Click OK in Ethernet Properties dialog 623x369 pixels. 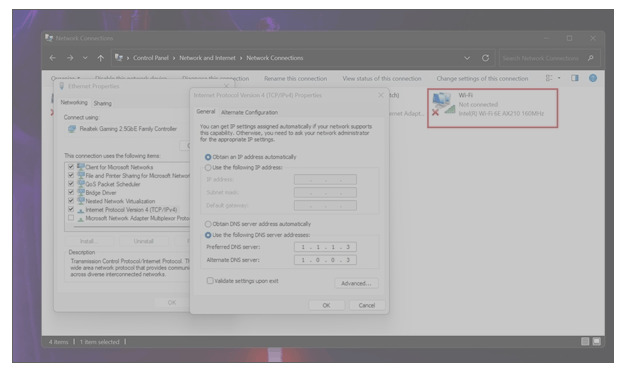point(172,303)
